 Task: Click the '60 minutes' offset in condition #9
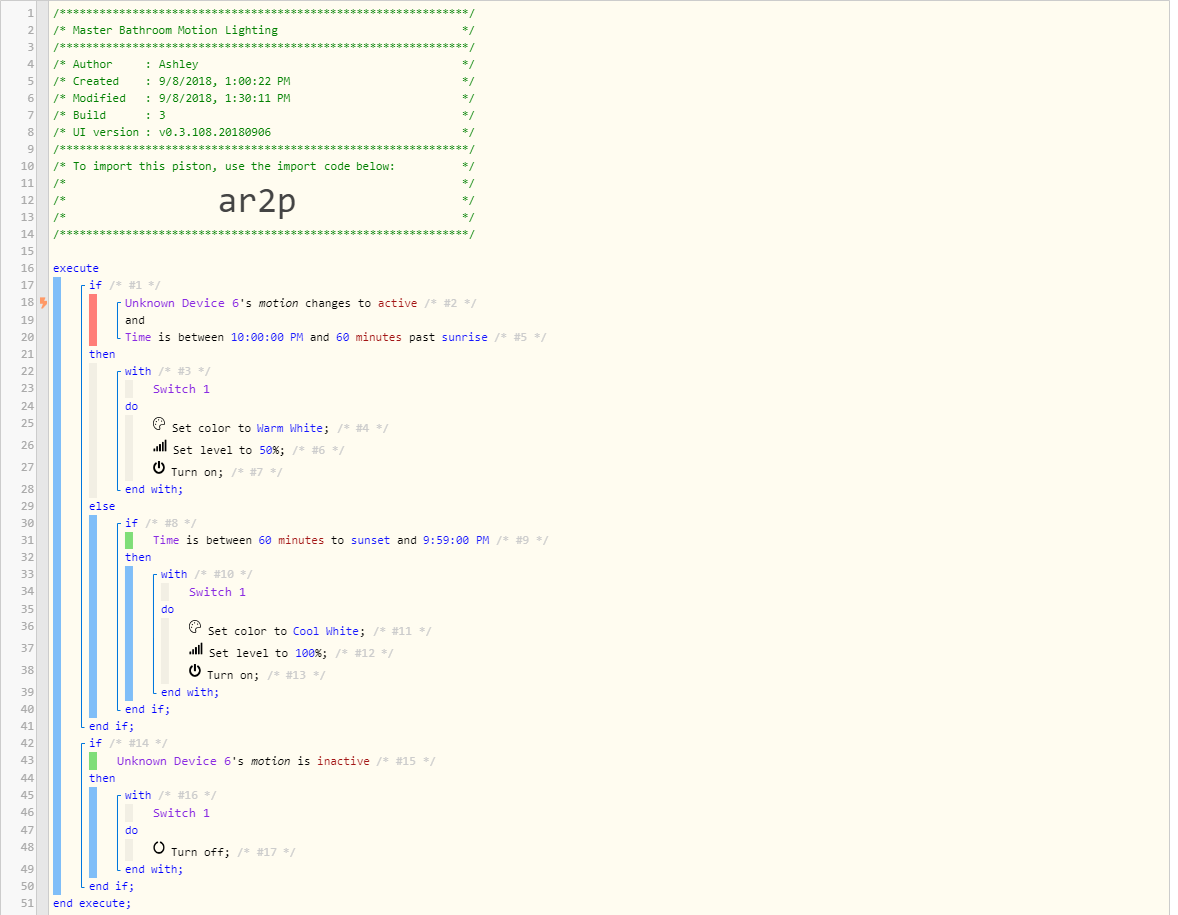[291, 540]
